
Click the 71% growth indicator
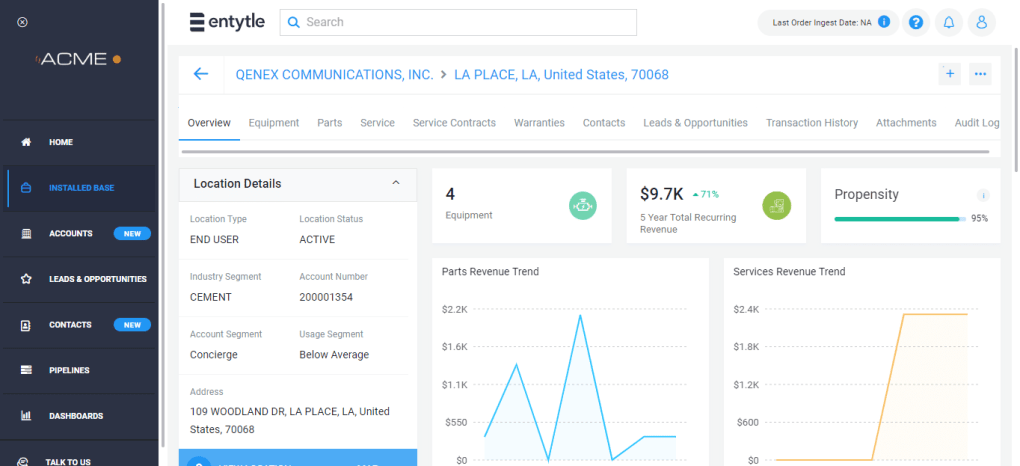[x=706, y=194]
